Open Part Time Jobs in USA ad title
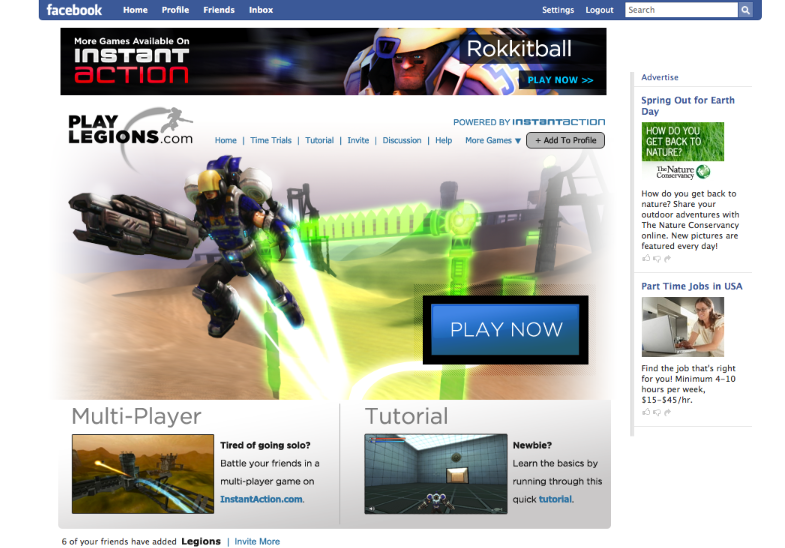 click(x=692, y=286)
